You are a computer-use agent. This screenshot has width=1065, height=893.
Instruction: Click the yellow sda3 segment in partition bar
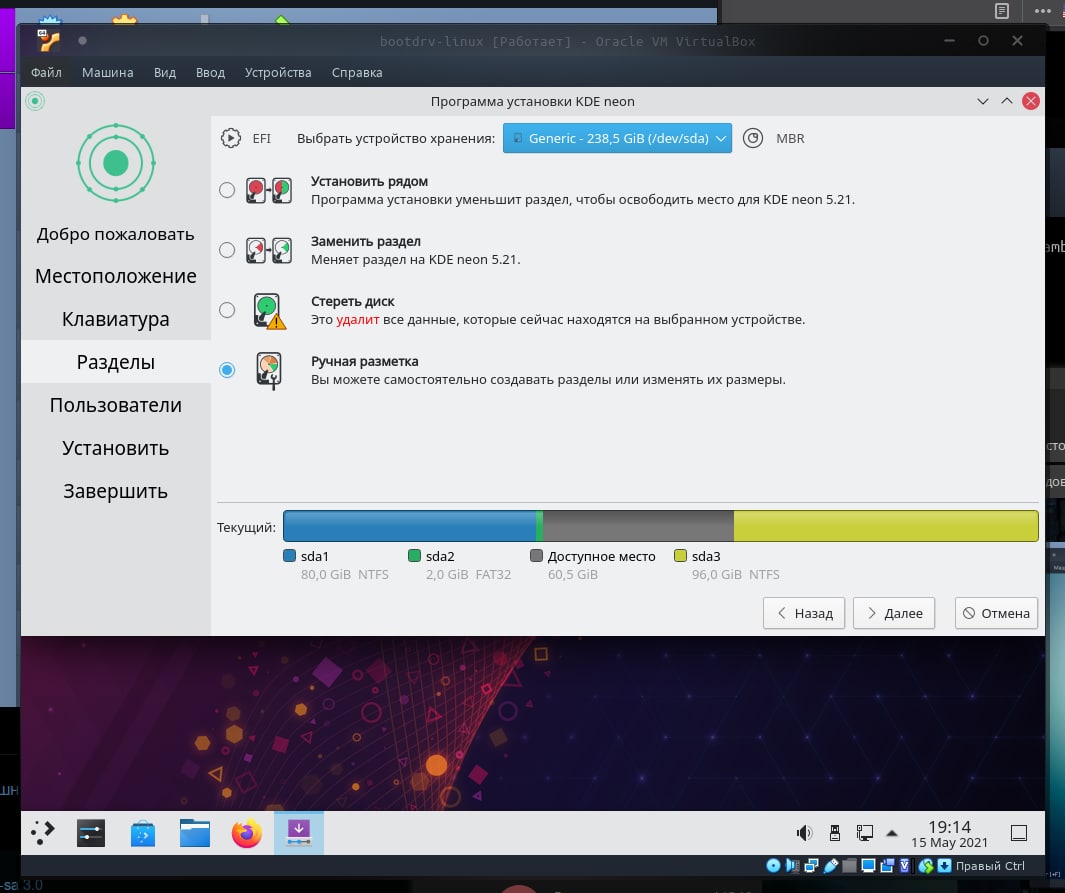(886, 526)
